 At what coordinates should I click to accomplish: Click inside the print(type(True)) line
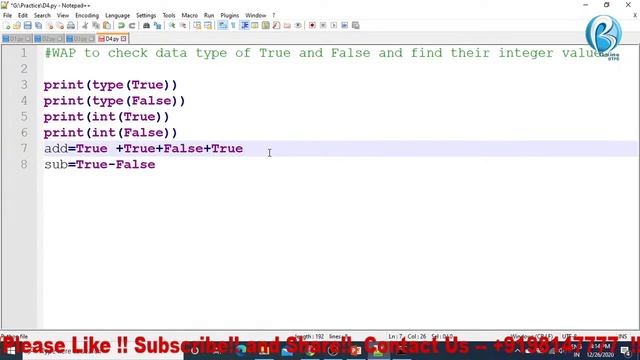(111, 85)
